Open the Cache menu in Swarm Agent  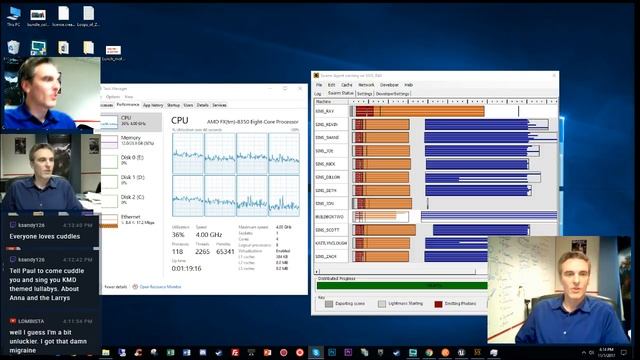347,85
